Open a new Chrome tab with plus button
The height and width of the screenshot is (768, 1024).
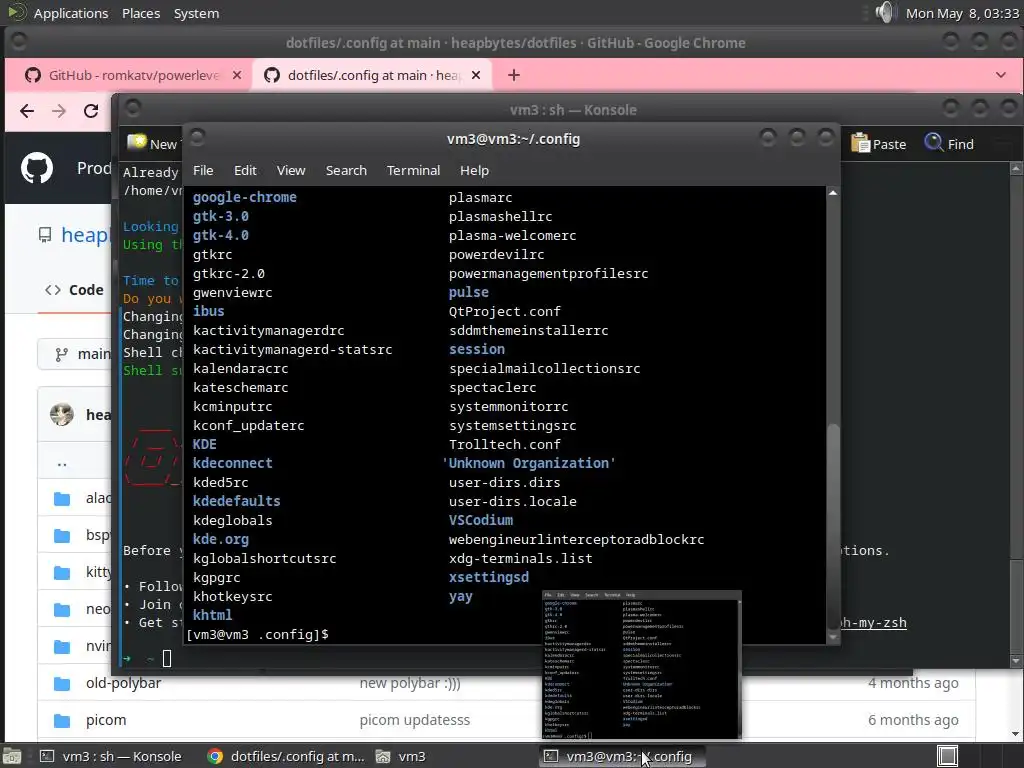(514, 75)
